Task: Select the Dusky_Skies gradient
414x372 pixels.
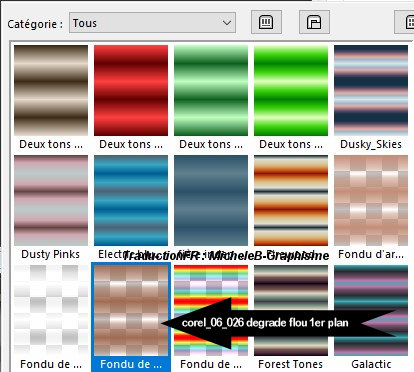Action: (x=371, y=90)
